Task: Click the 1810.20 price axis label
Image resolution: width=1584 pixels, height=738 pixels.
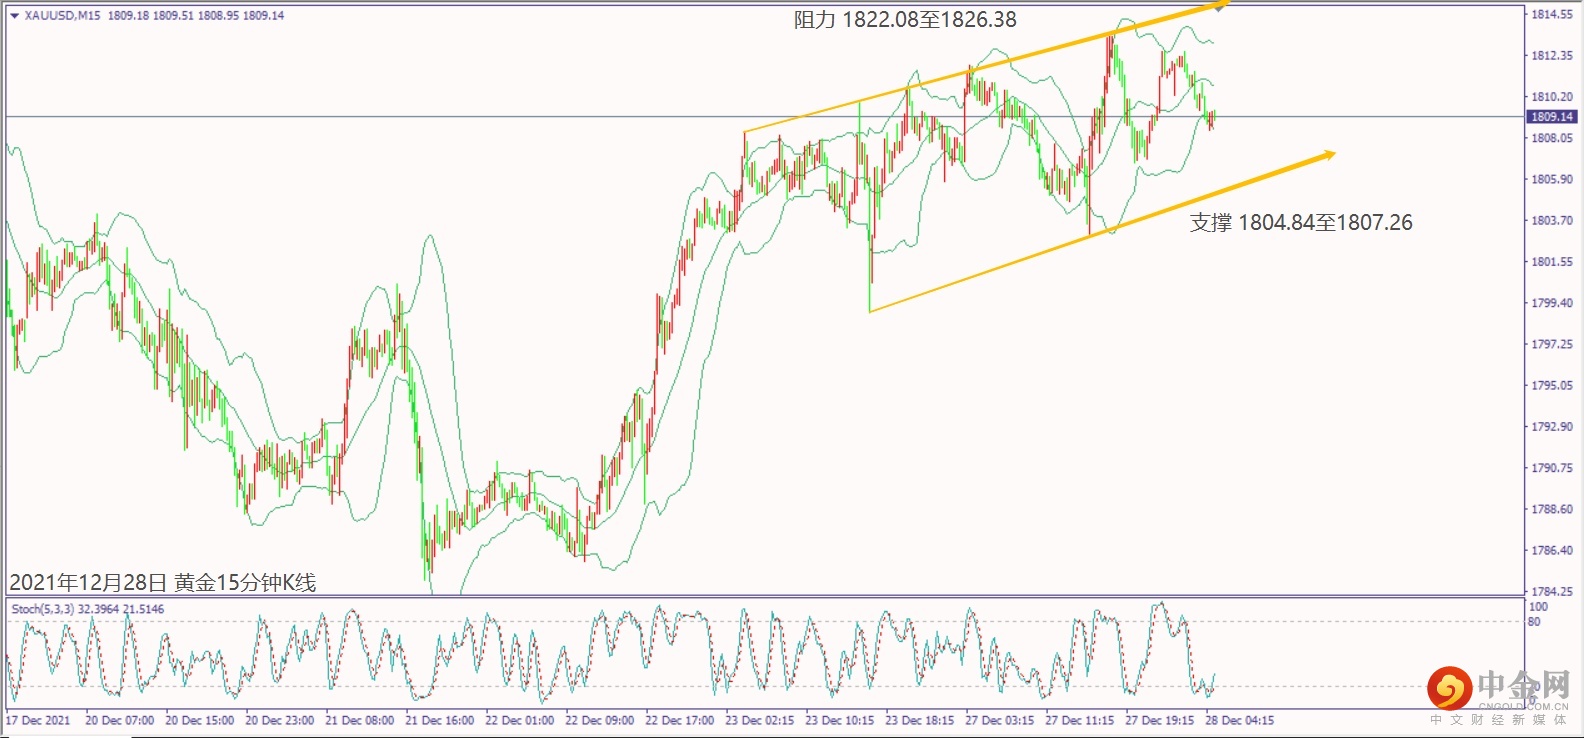Action: pyautogui.click(x=1552, y=97)
